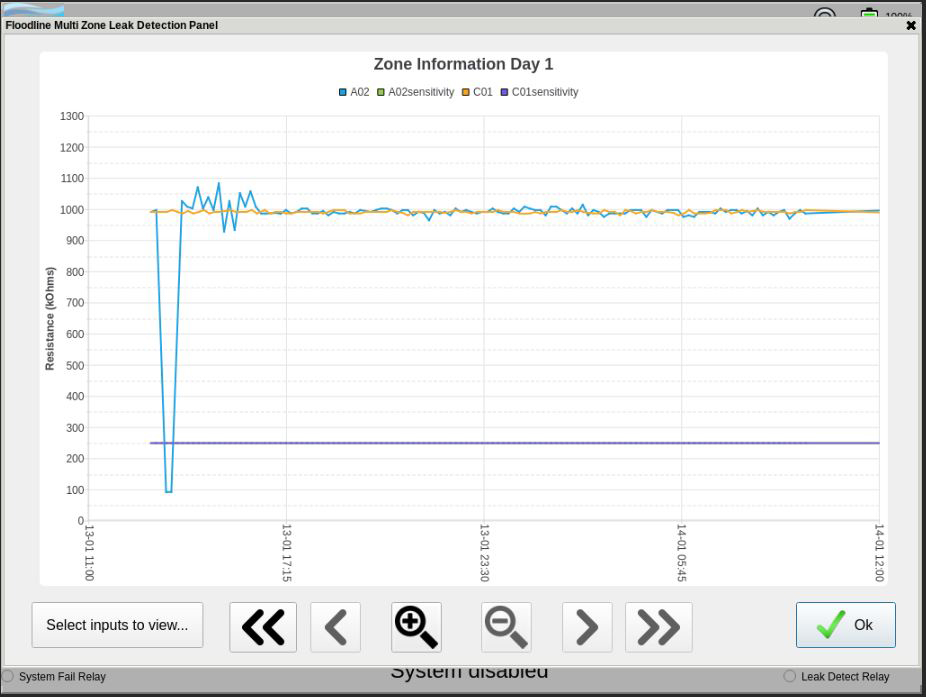Zoom out of the chart
Image resolution: width=926 pixels, height=697 pixels.
pyautogui.click(x=506, y=627)
